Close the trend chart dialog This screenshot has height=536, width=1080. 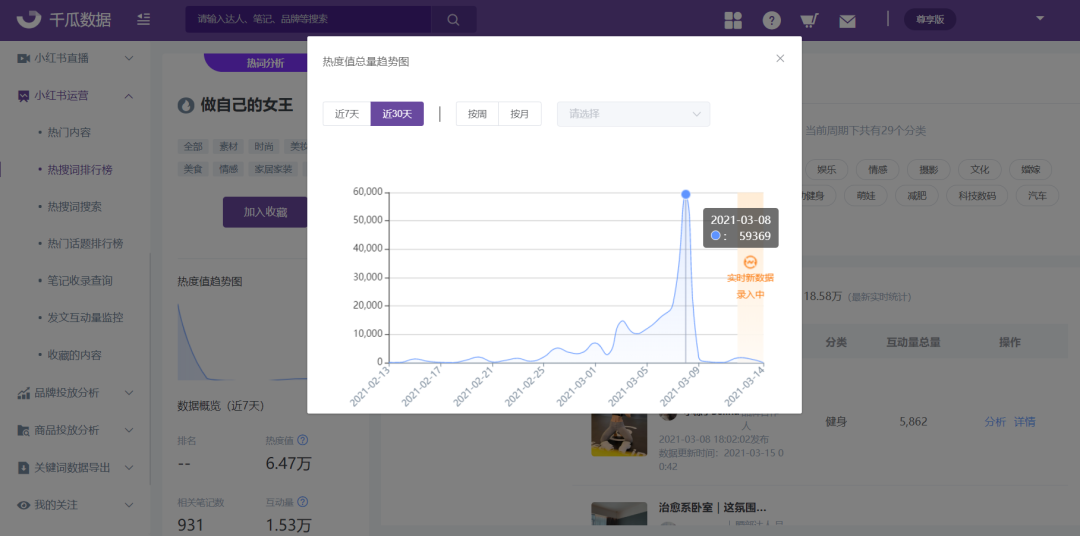coord(780,58)
